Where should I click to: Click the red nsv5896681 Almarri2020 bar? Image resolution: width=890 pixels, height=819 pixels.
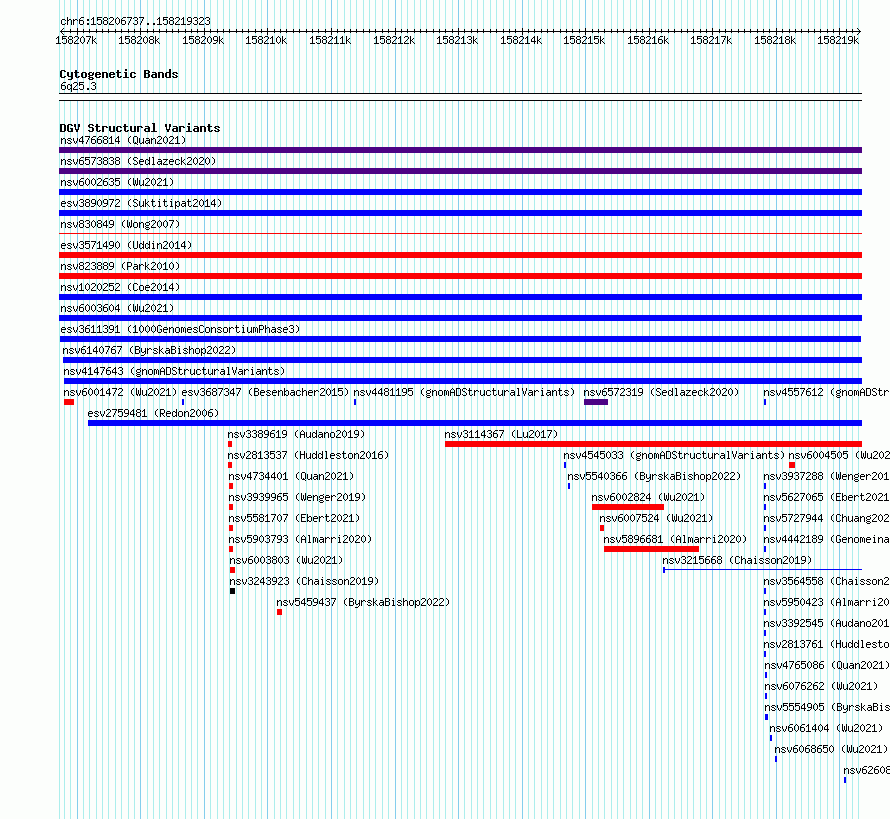[652, 549]
